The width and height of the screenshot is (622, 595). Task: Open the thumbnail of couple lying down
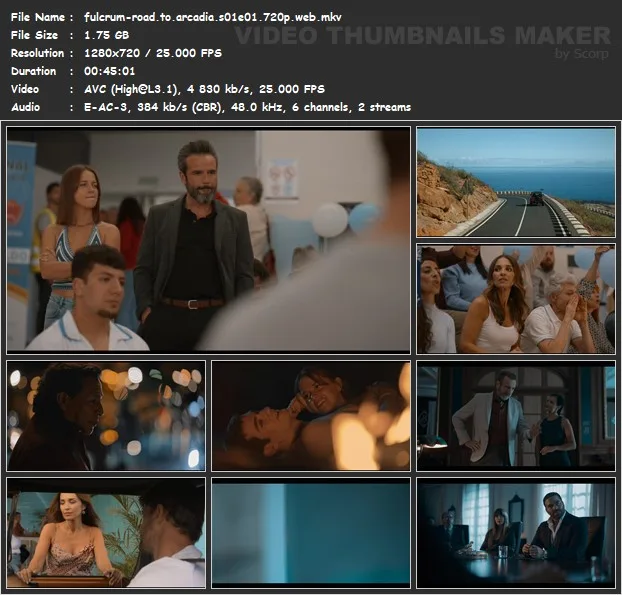(x=310, y=416)
